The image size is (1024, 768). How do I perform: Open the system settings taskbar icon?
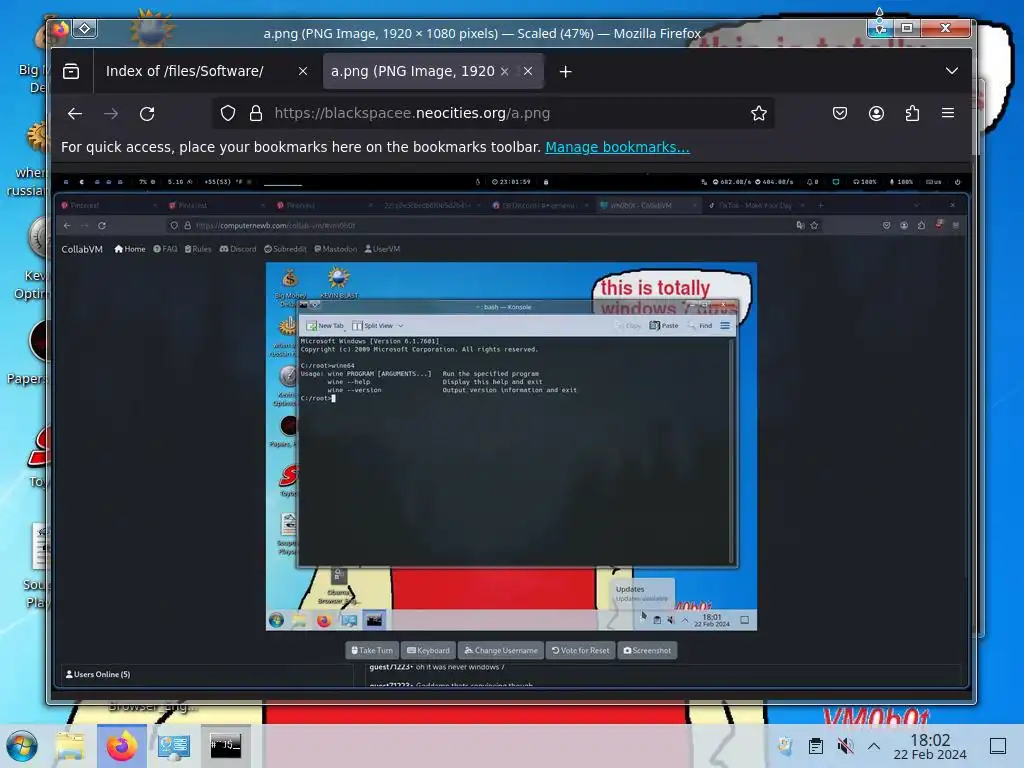(174, 746)
